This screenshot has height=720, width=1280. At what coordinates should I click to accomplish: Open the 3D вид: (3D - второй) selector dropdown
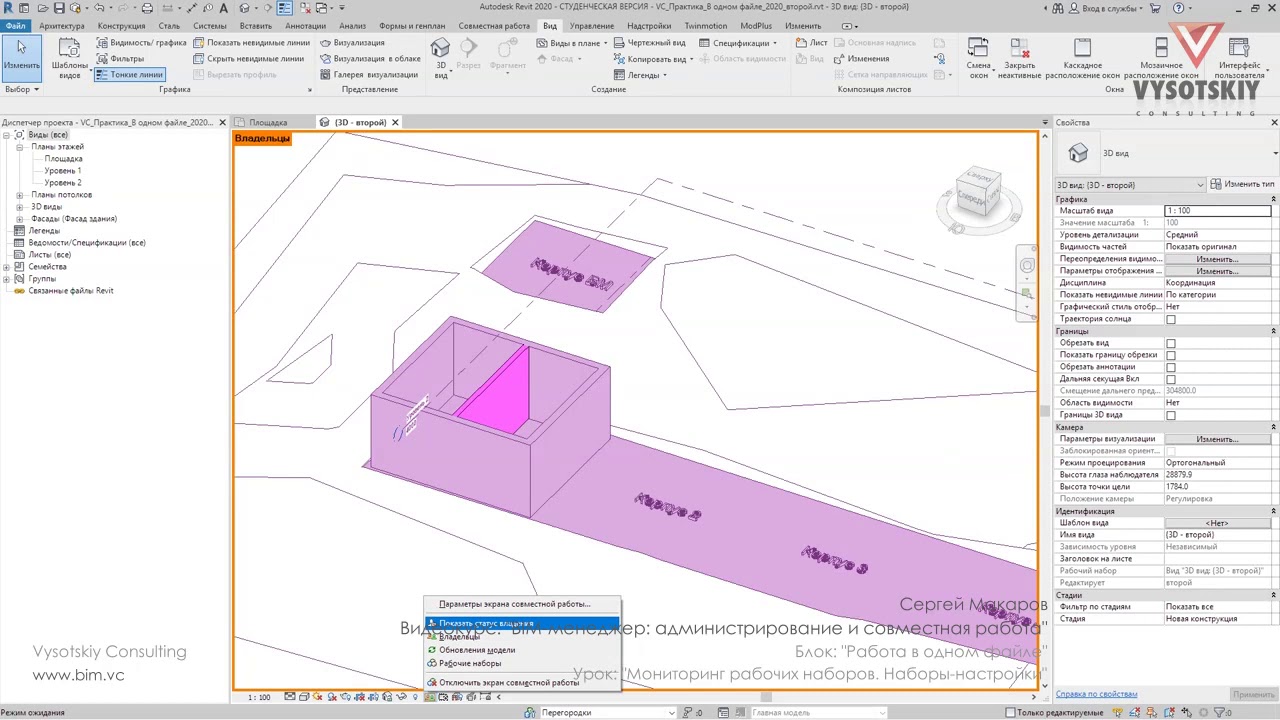tap(1131, 185)
